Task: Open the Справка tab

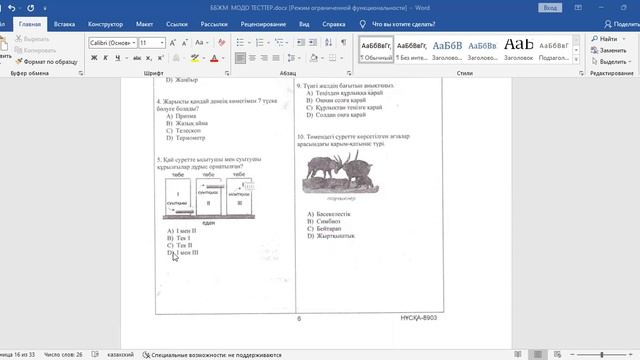Action: pyautogui.click(x=334, y=24)
